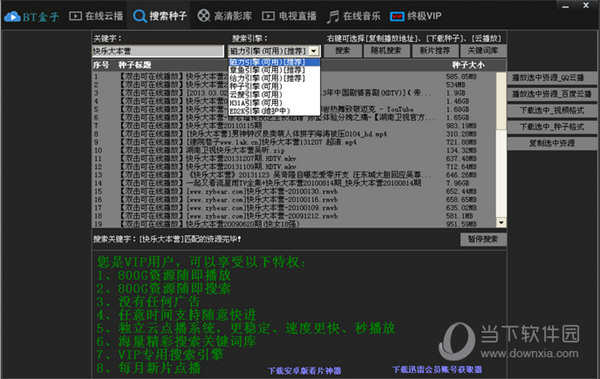This screenshot has height=379, width=600.
Task: Open the 在线云播 tab
Action: 96,16
